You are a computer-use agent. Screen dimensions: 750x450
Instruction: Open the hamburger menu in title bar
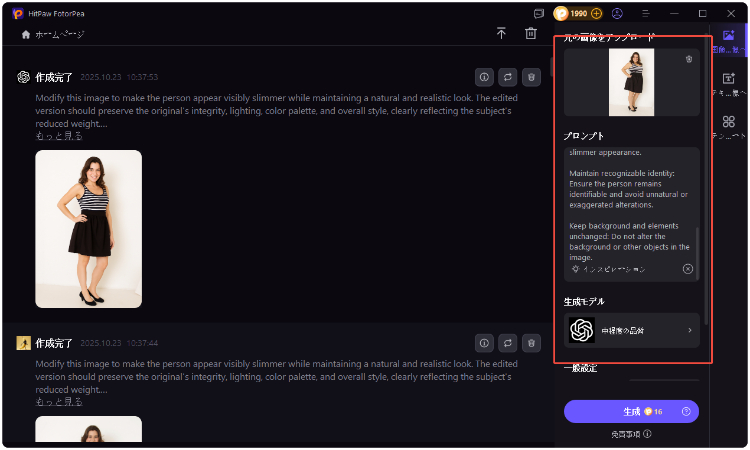(645, 14)
